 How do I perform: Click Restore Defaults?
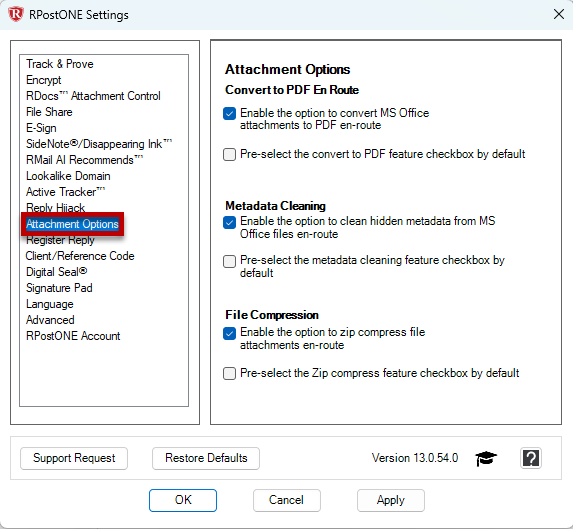206,458
